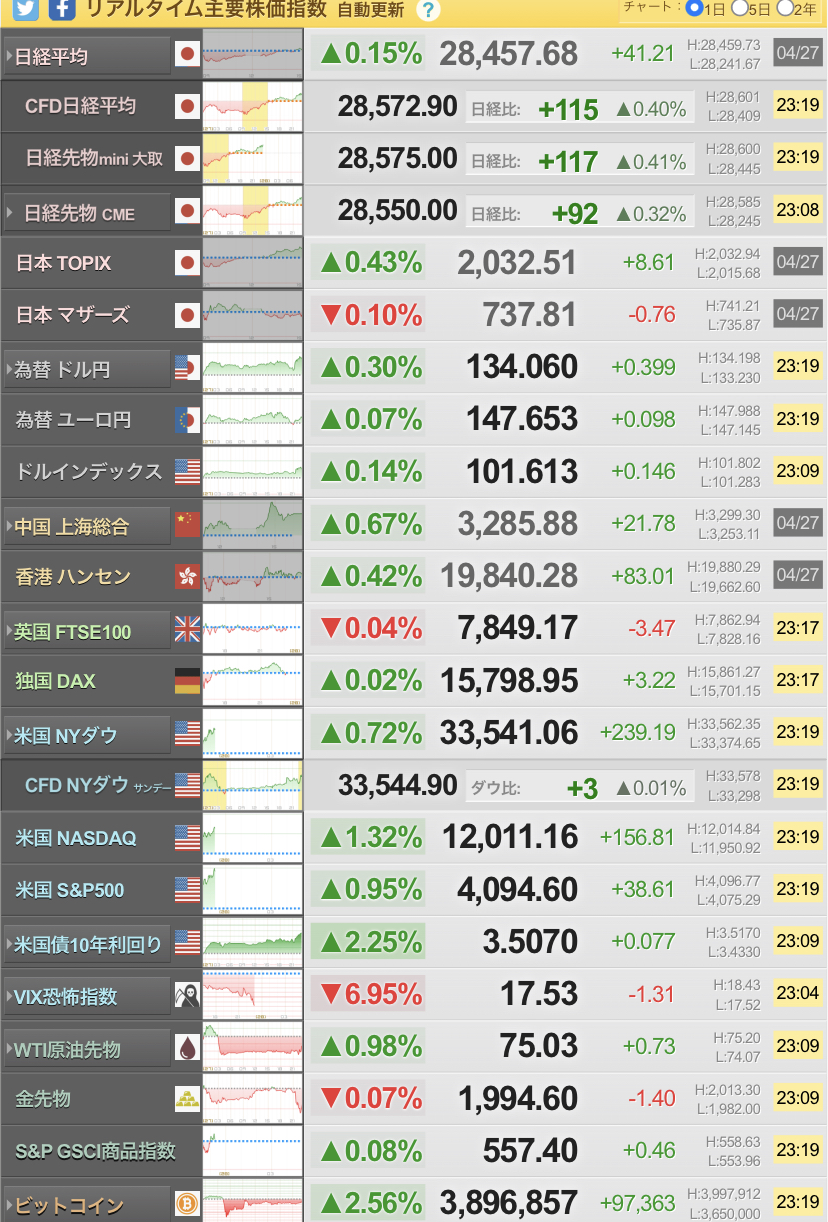Click the German flag beside 独国 DAX
This screenshot has height=1222, width=828.
pos(187,681)
